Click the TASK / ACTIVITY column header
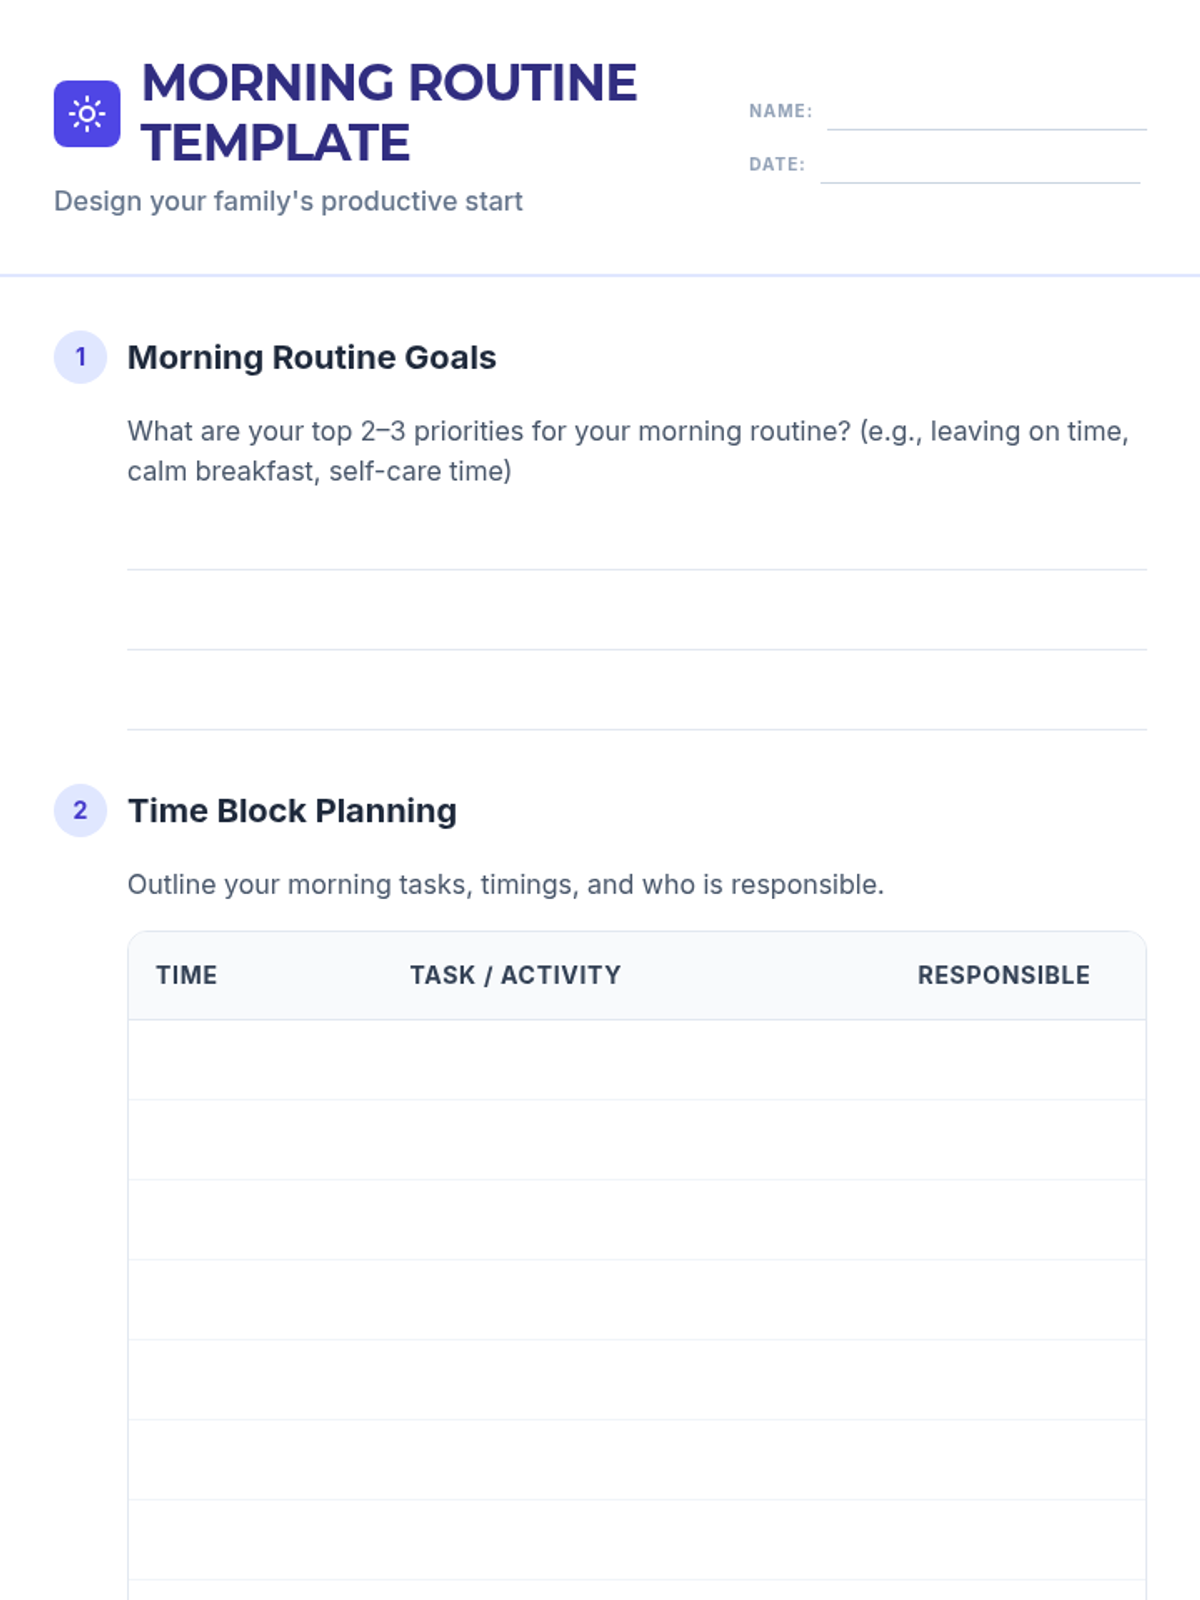The width and height of the screenshot is (1200, 1600). pyautogui.click(x=515, y=975)
